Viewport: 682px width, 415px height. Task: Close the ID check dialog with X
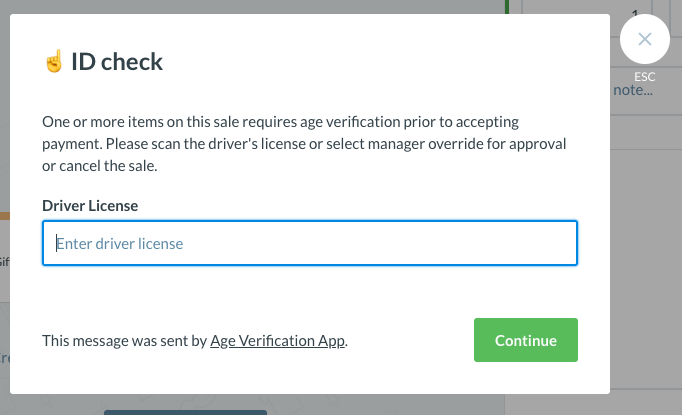[x=645, y=39]
